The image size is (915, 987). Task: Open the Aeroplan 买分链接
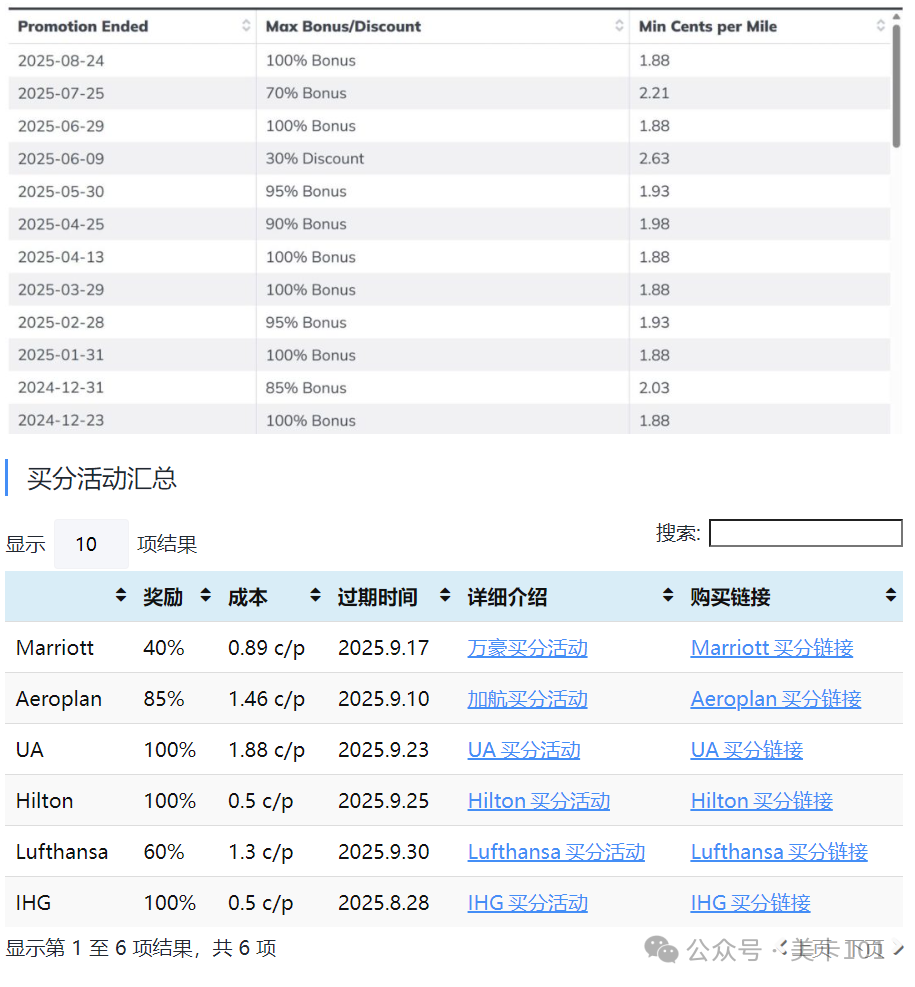tap(775, 699)
